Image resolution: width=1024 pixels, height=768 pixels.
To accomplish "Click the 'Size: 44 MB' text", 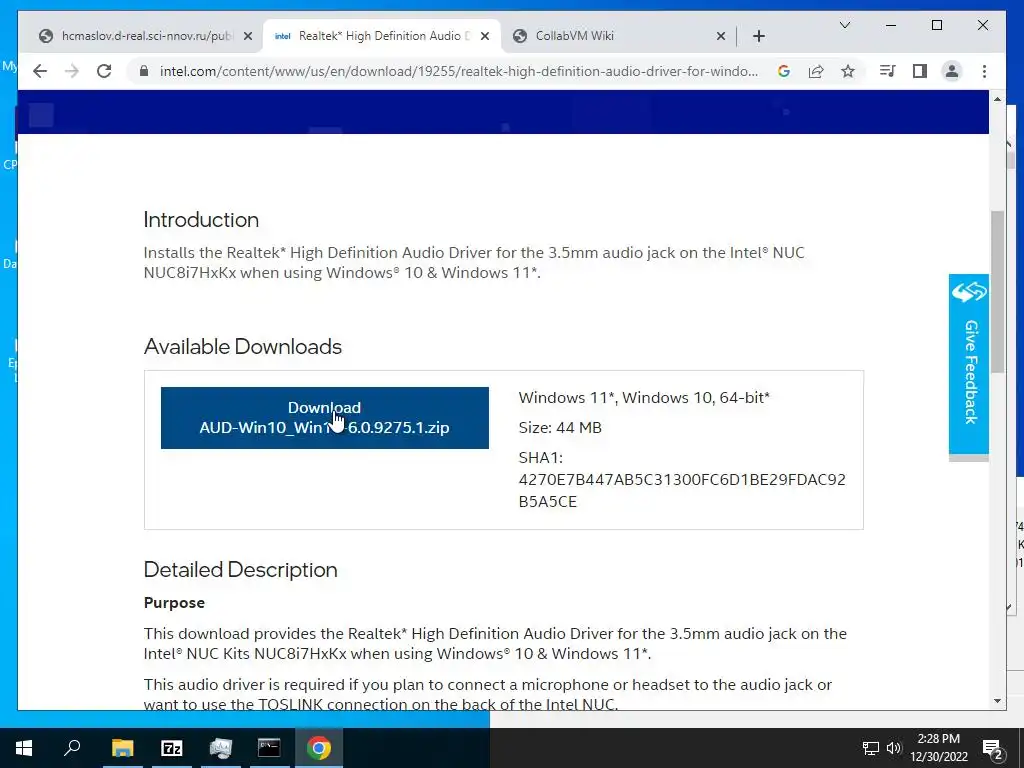I will [x=560, y=428].
